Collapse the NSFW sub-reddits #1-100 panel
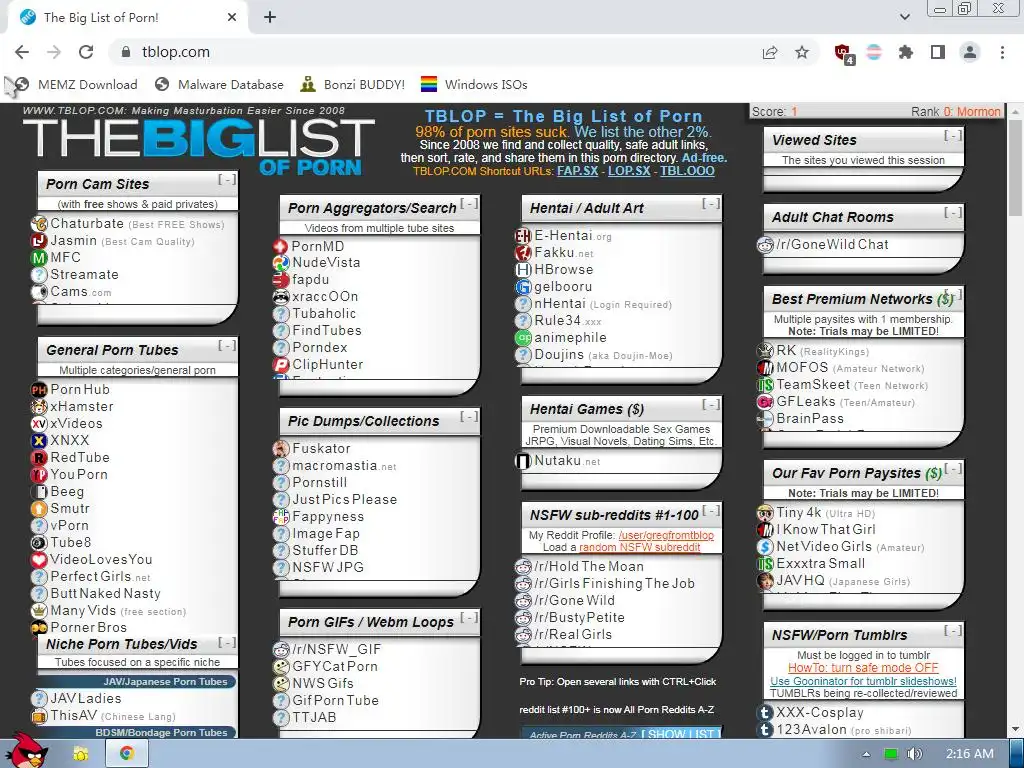 tap(711, 511)
